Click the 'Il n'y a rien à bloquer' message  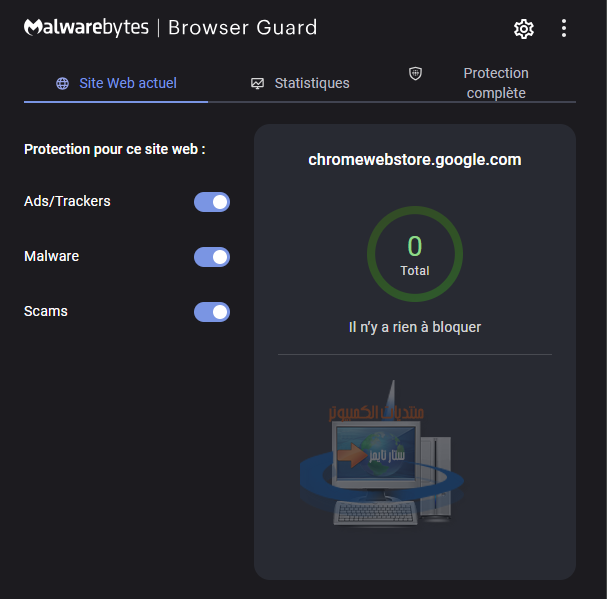coord(415,327)
